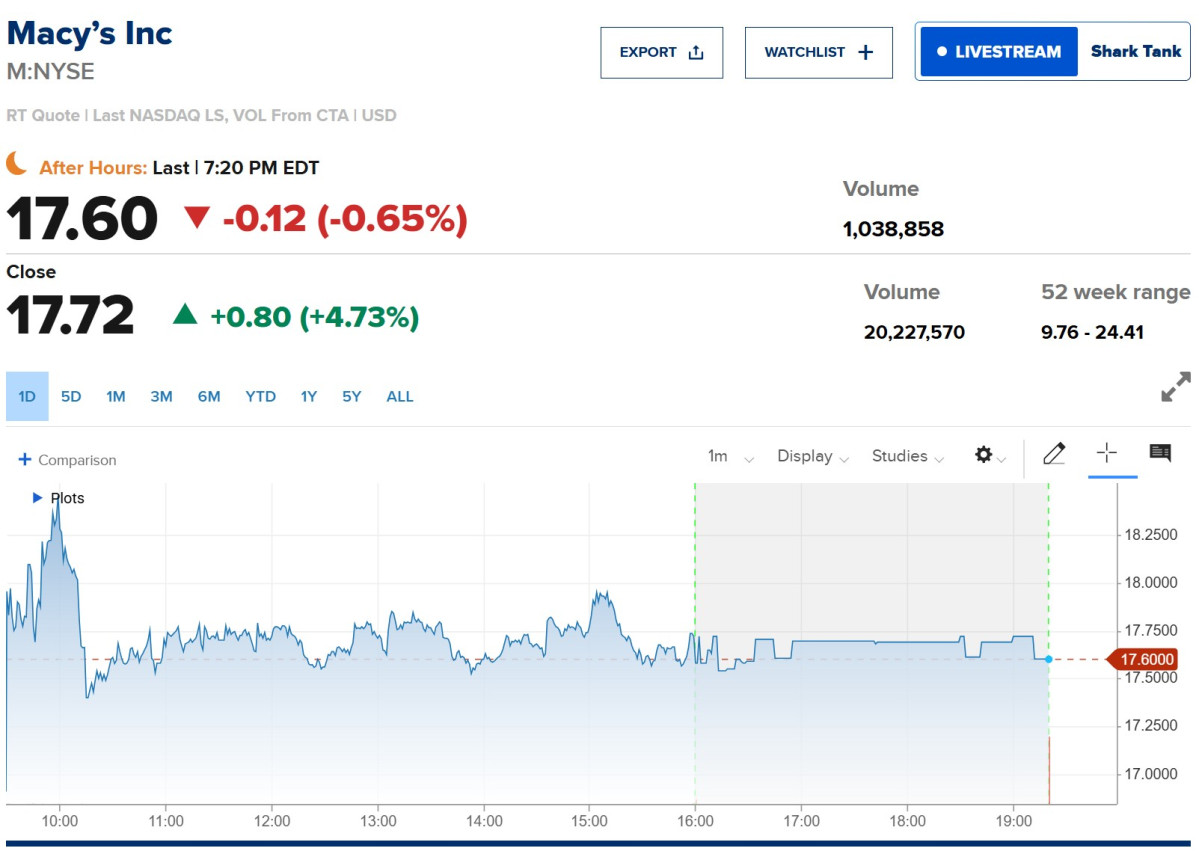Screen dimensions: 1199x860
Task: Expand the Plots disclosure triangle
Action: click(x=37, y=498)
